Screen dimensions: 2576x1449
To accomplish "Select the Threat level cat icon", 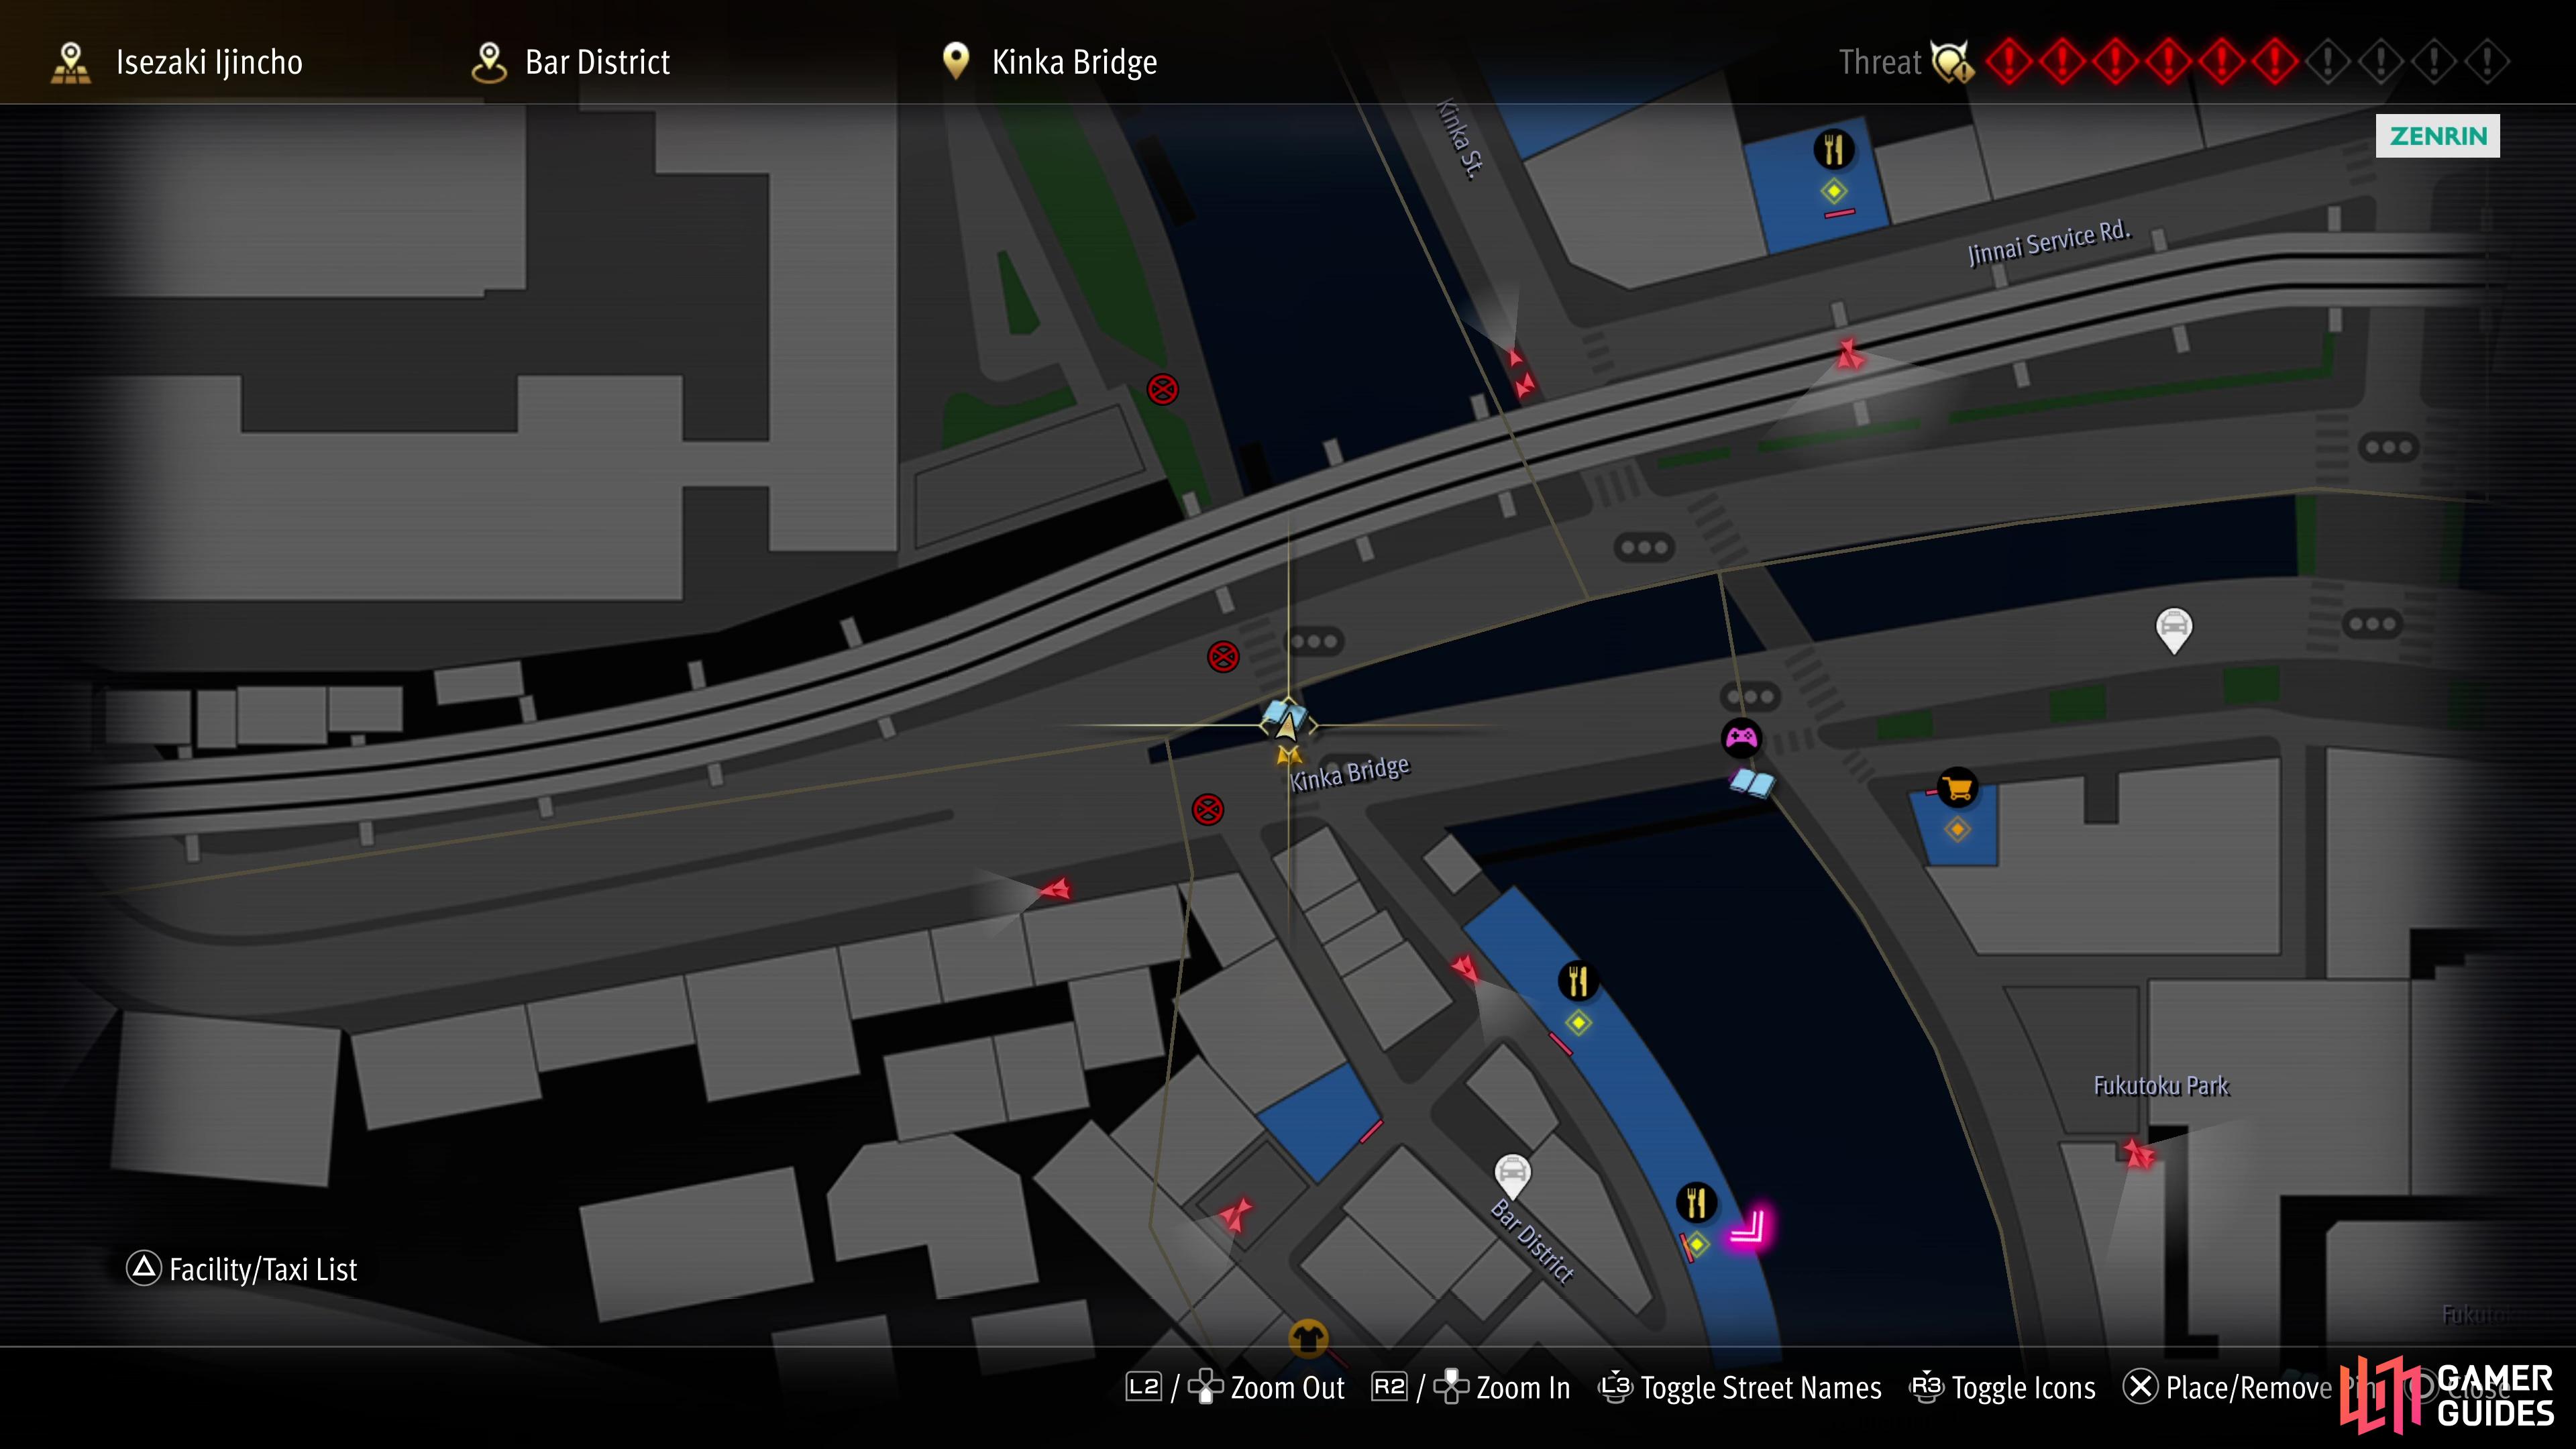I will pos(1951,62).
